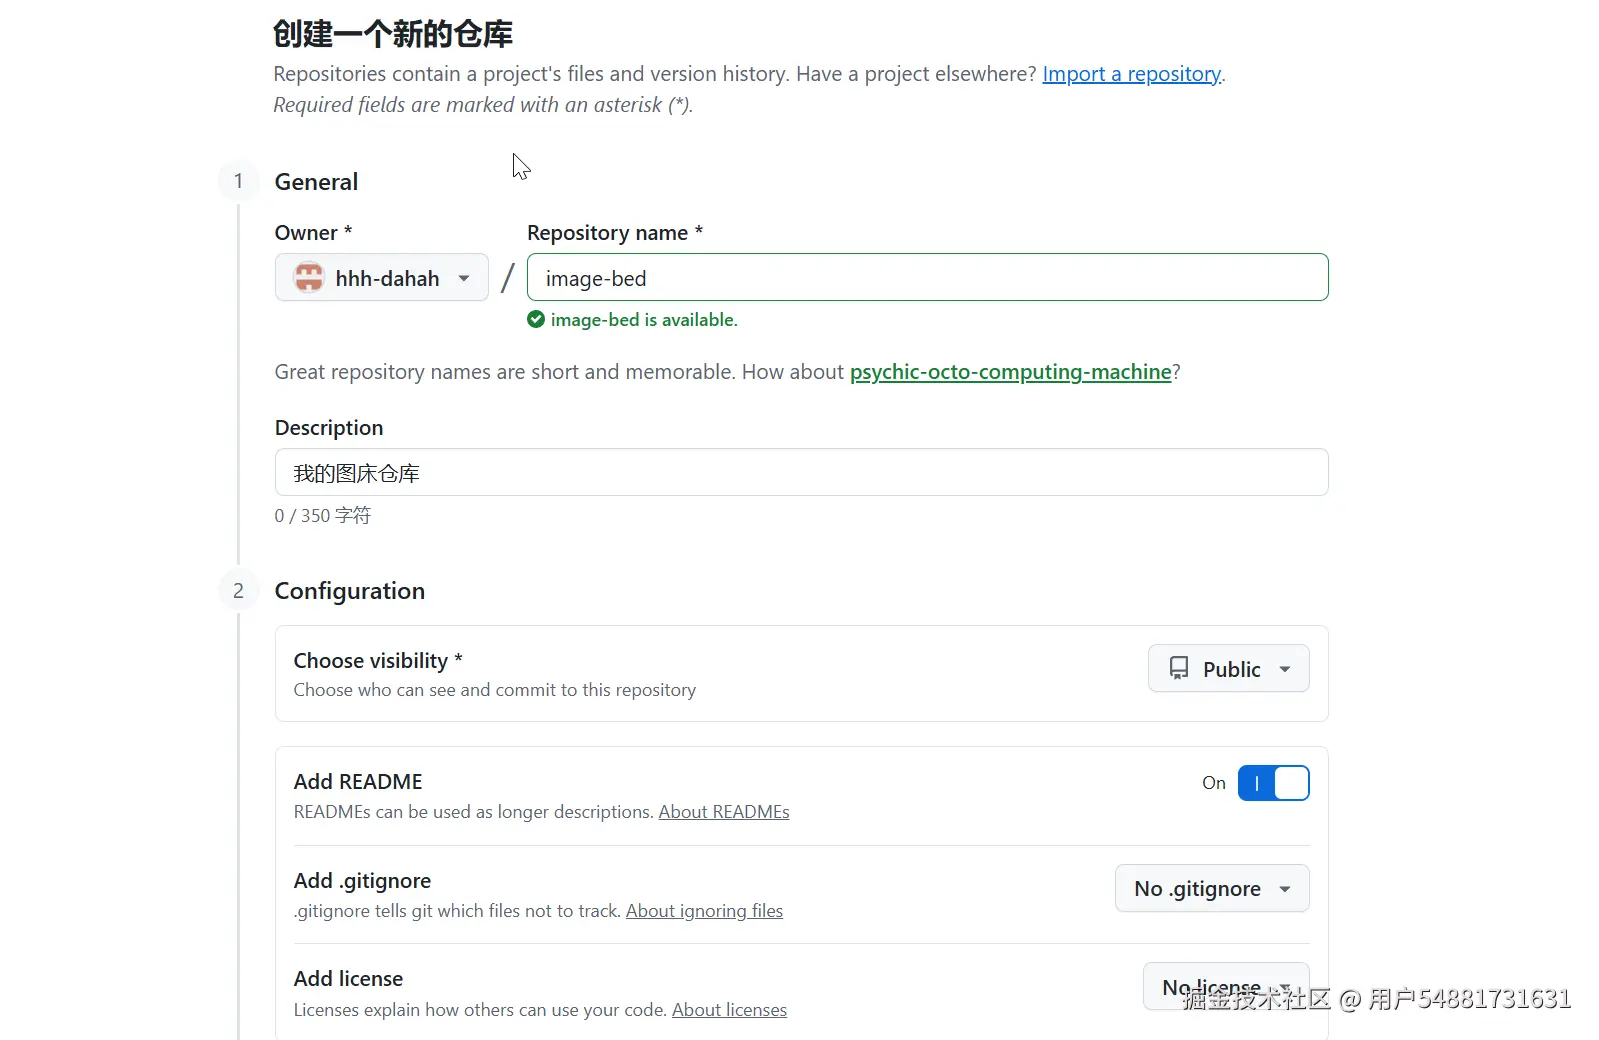Click the repository icon in Public button
The height and width of the screenshot is (1040, 1599).
(x=1179, y=668)
